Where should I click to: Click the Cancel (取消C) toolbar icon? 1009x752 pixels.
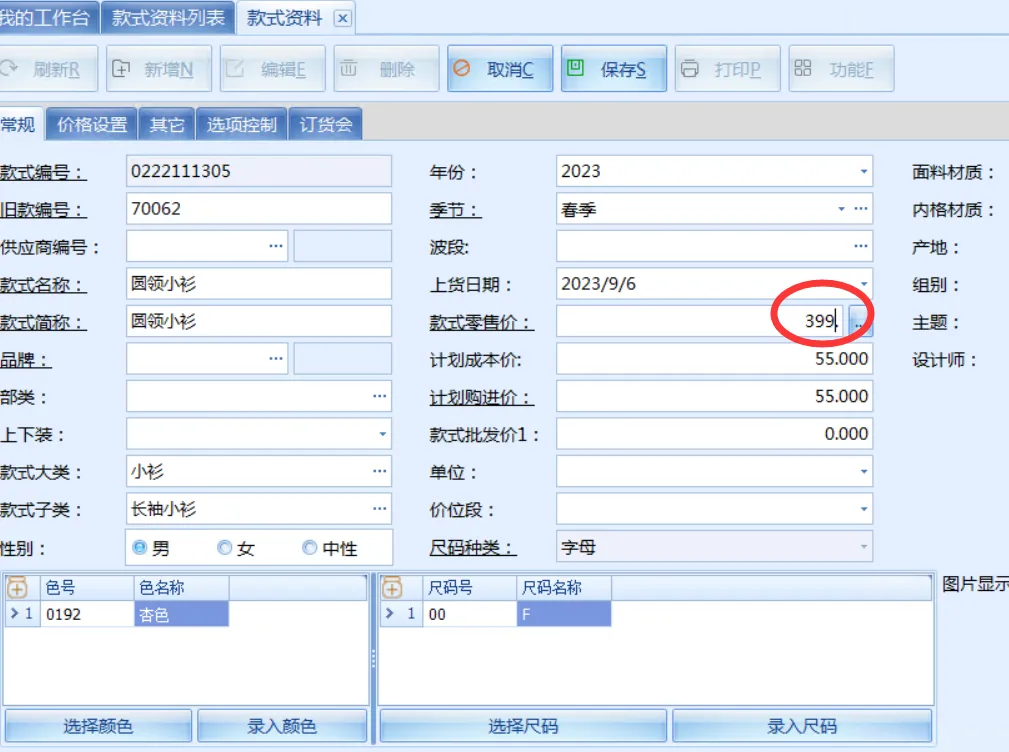(x=462, y=69)
